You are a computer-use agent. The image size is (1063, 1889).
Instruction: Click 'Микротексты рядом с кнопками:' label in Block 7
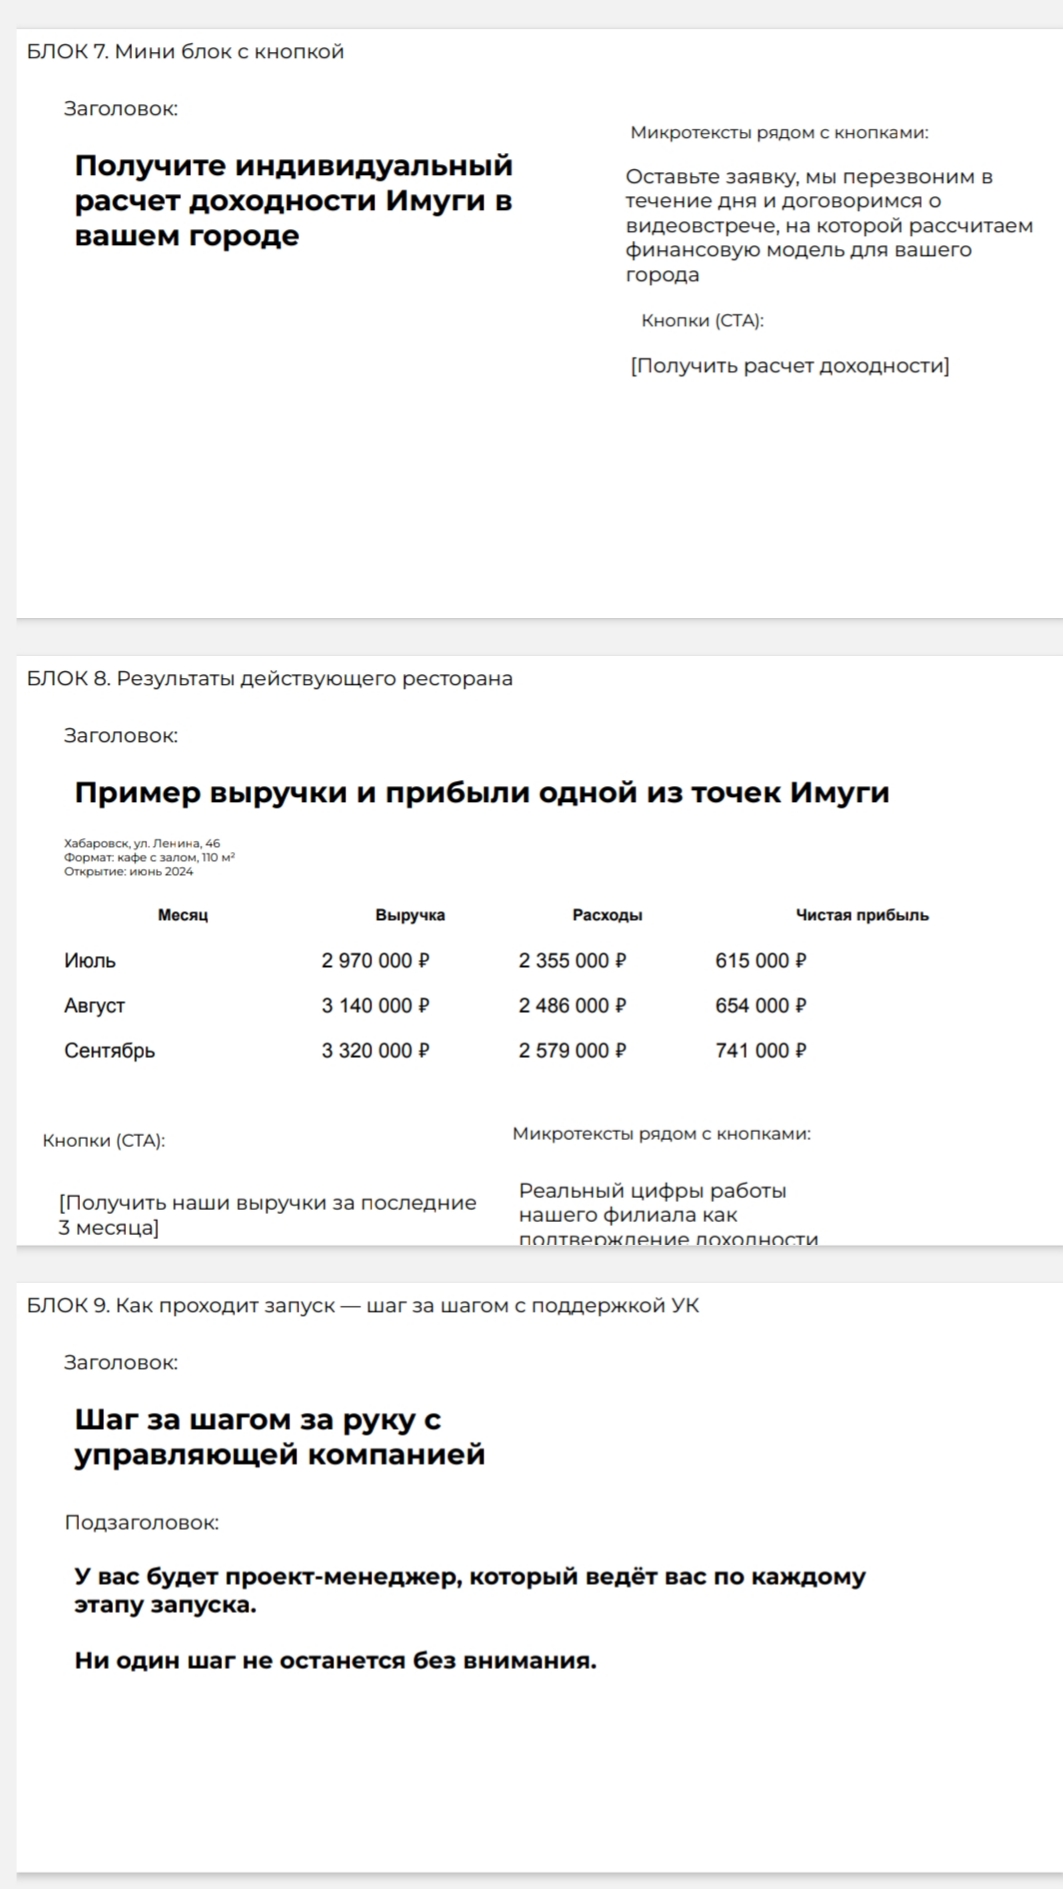pyautogui.click(x=779, y=132)
